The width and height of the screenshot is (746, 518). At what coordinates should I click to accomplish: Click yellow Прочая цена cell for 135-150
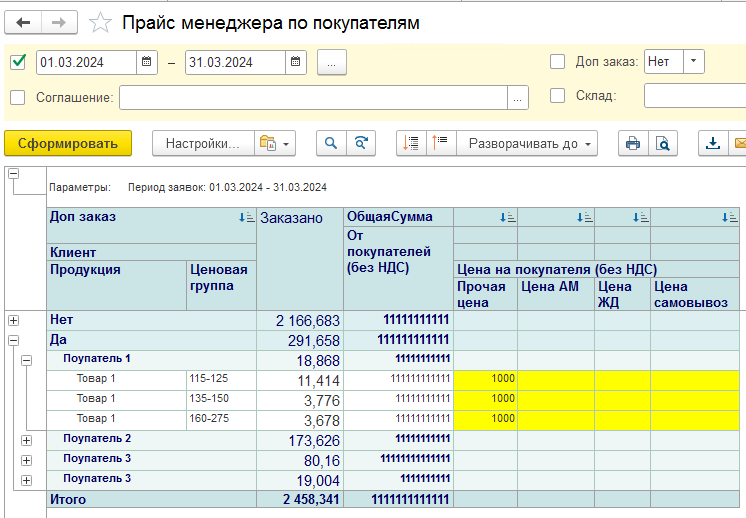pyautogui.click(x=486, y=401)
